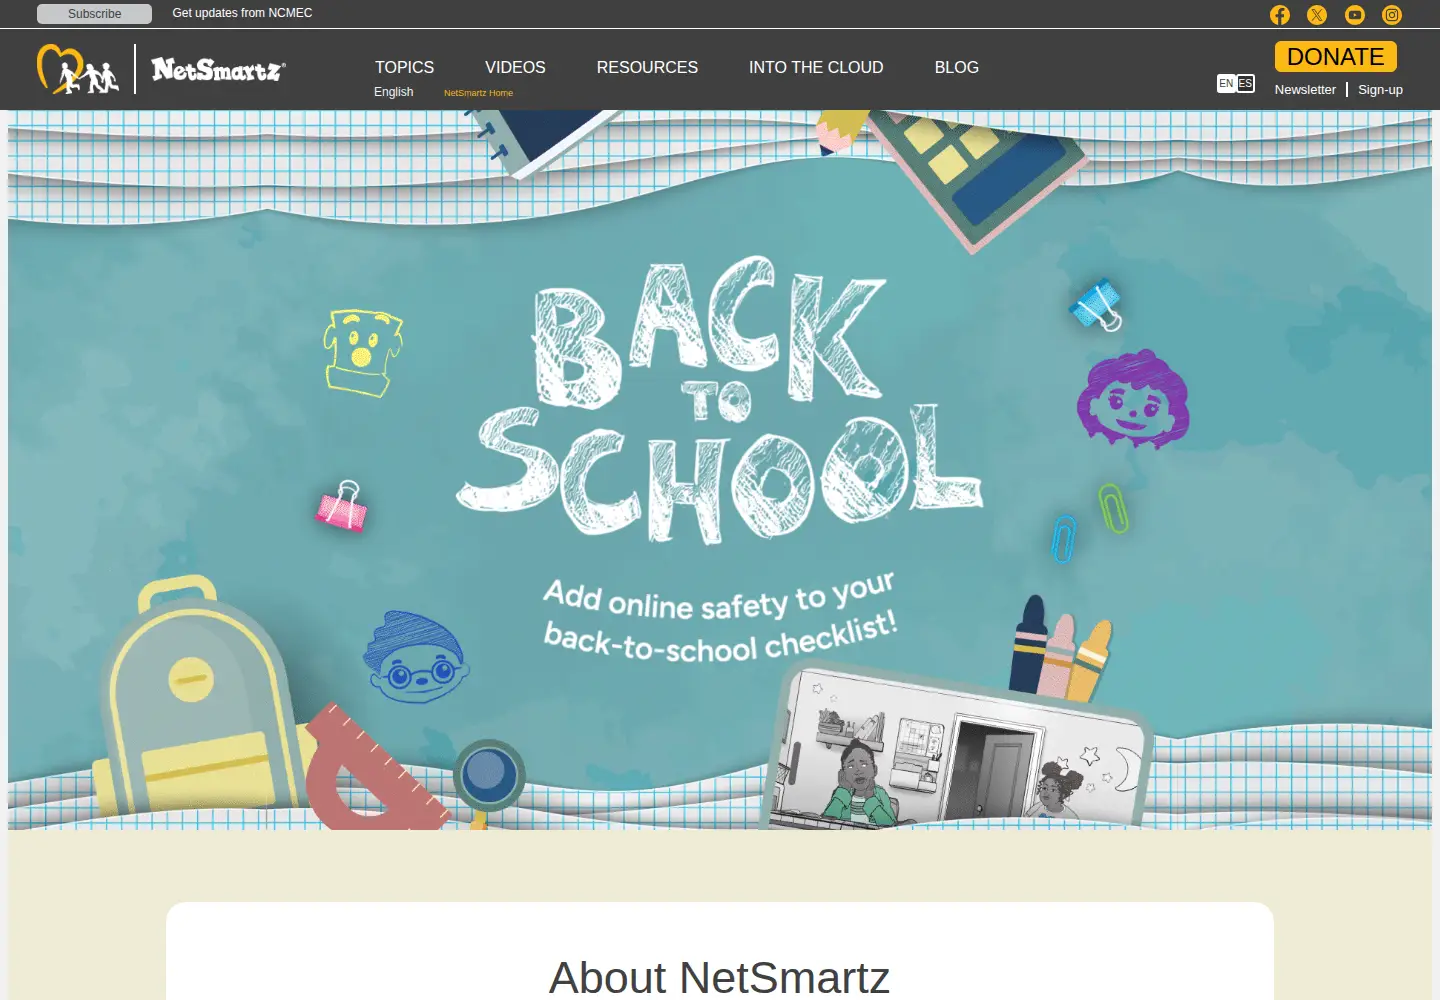1440x1000 pixels.
Task: Click the yellow DONATE button
Action: (1336, 57)
